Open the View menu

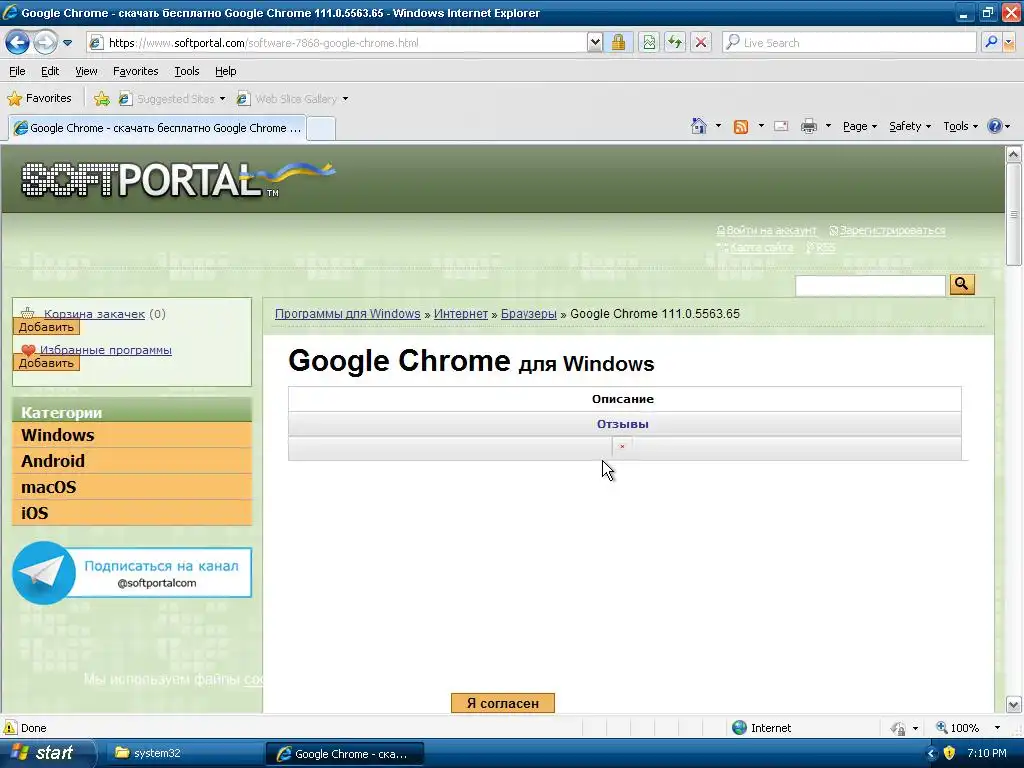click(86, 71)
